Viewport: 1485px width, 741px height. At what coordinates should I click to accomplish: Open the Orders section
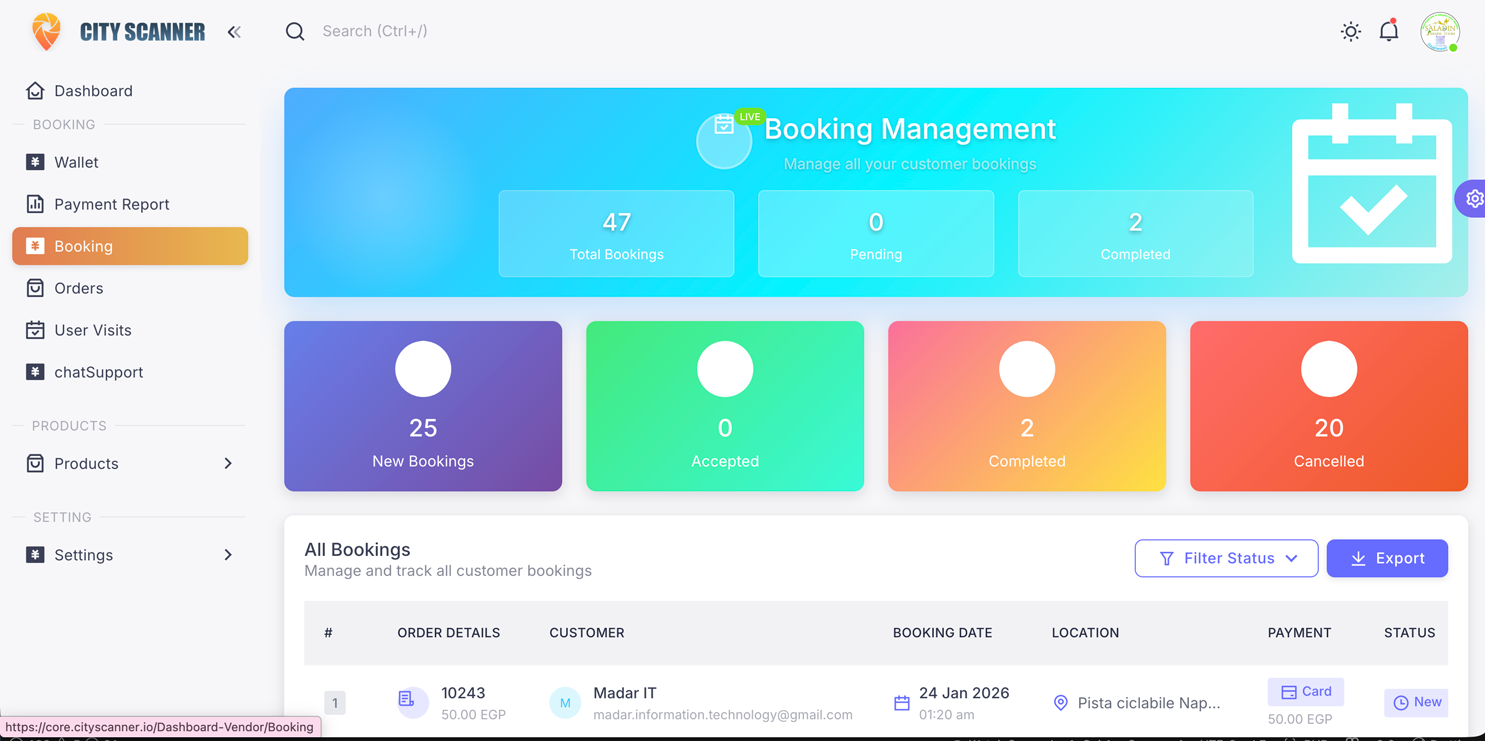[79, 288]
